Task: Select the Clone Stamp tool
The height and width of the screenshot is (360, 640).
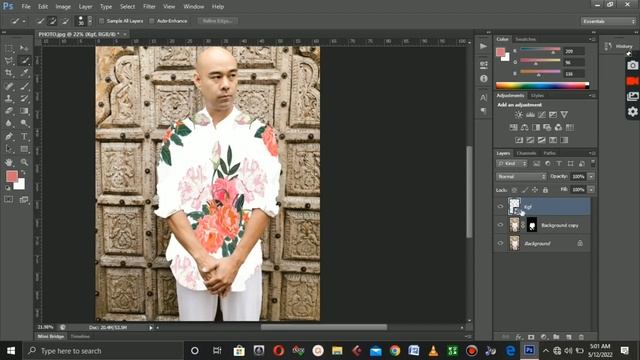Action: point(9,98)
